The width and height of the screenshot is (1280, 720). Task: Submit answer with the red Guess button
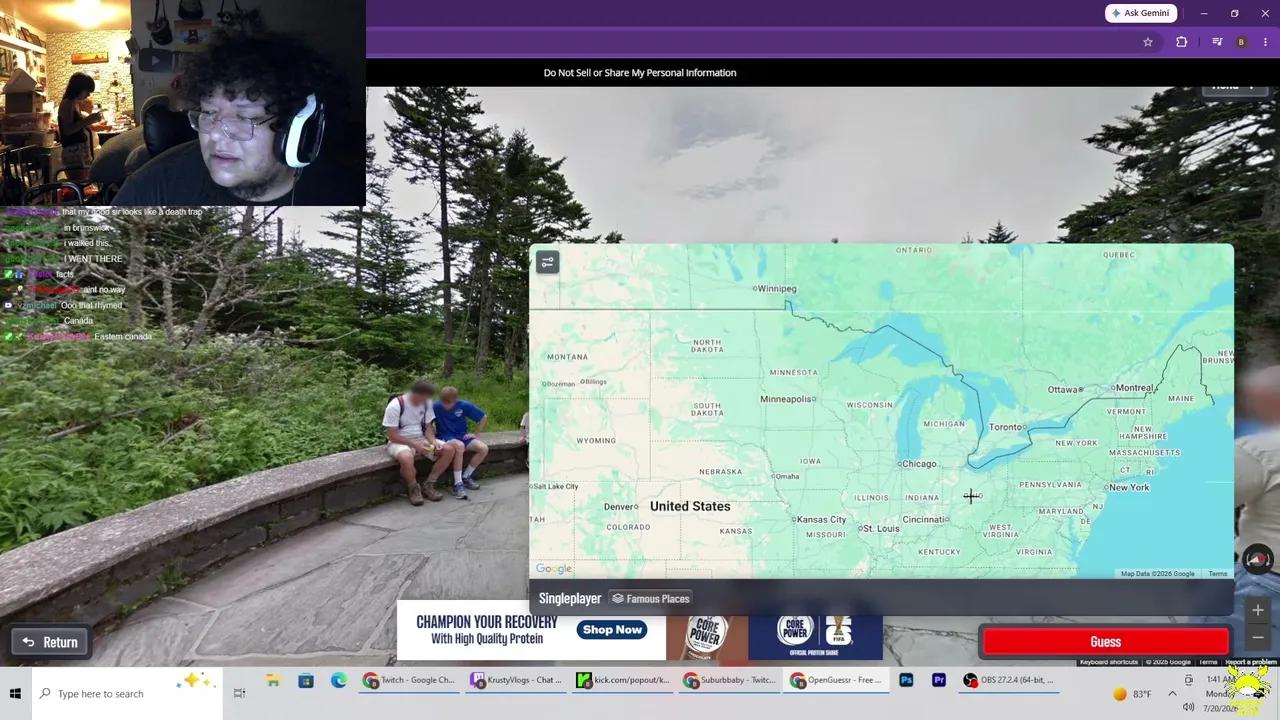click(x=1106, y=642)
